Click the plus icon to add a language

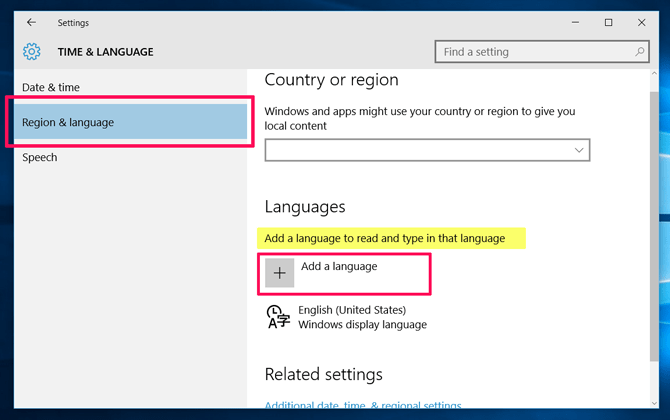(x=279, y=273)
